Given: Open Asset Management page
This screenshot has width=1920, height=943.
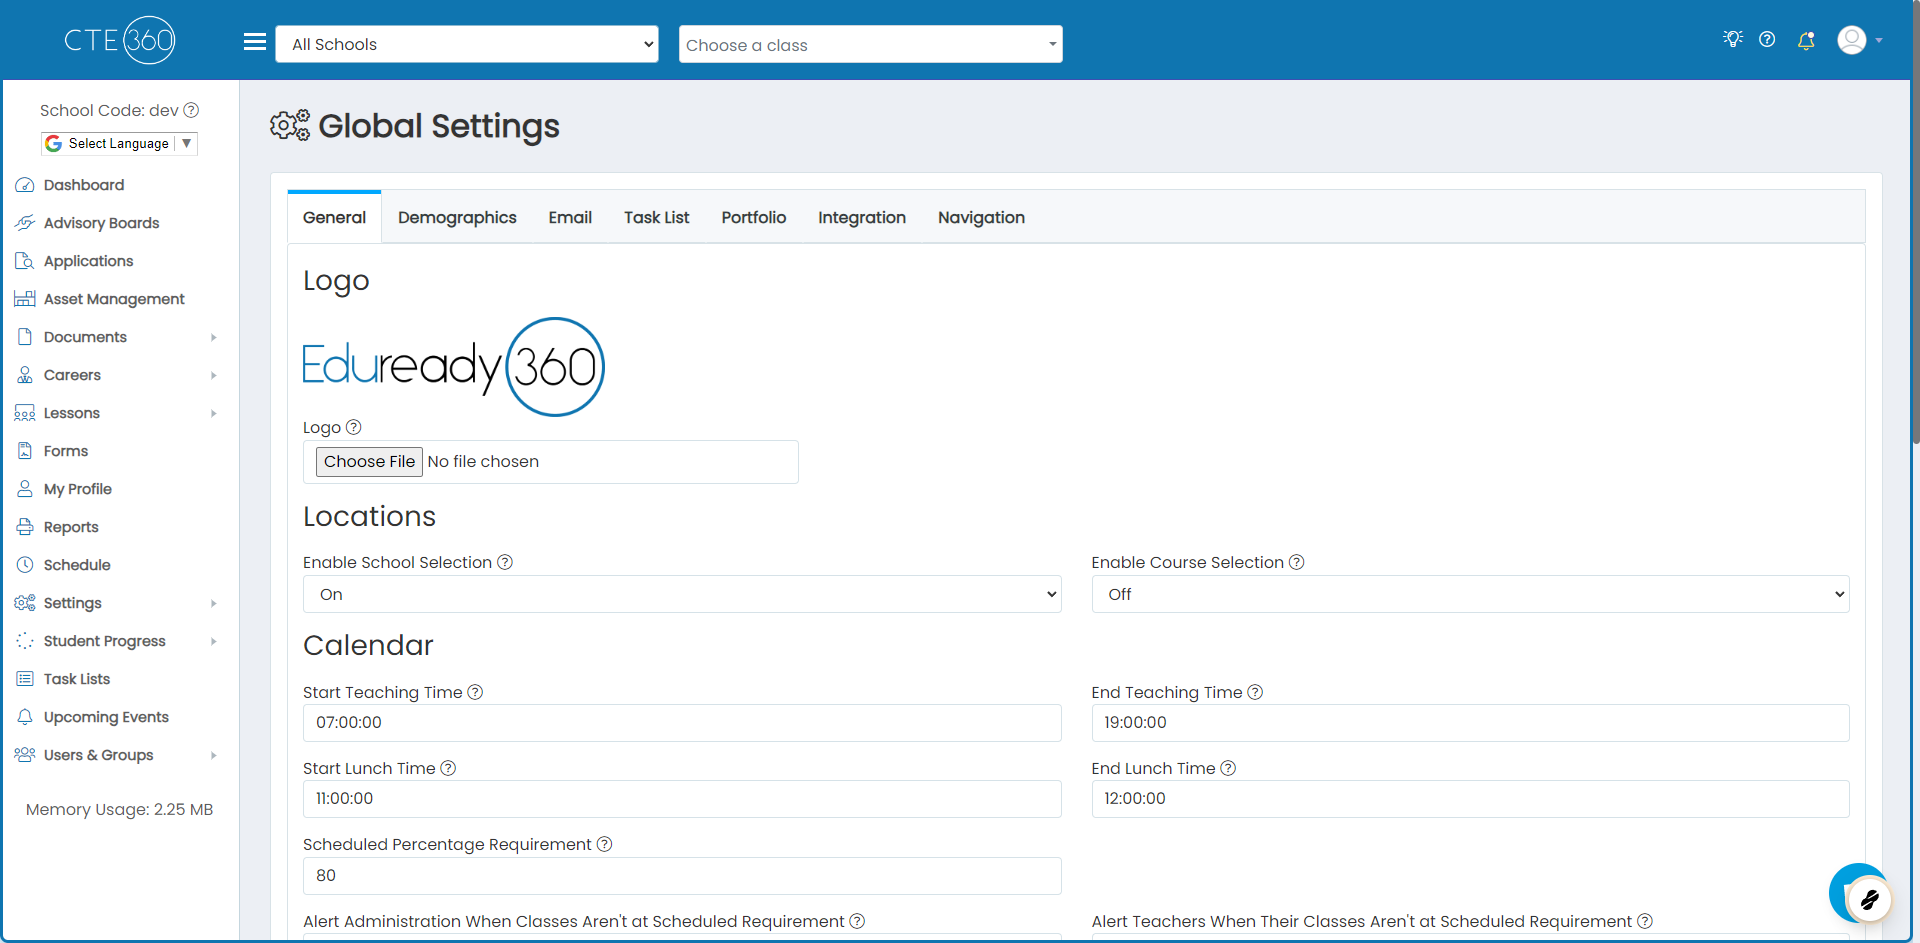Looking at the screenshot, I should 114,299.
